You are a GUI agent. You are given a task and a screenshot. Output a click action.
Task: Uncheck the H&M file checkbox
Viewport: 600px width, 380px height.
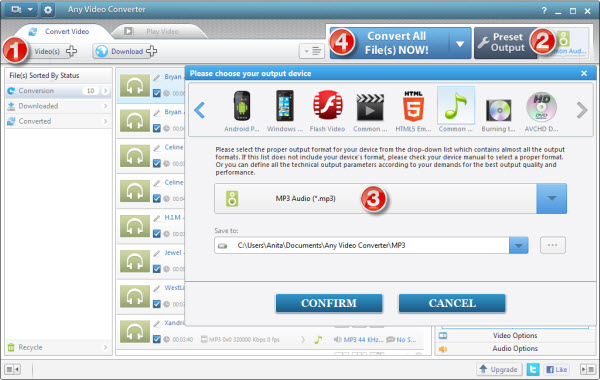click(x=157, y=233)
